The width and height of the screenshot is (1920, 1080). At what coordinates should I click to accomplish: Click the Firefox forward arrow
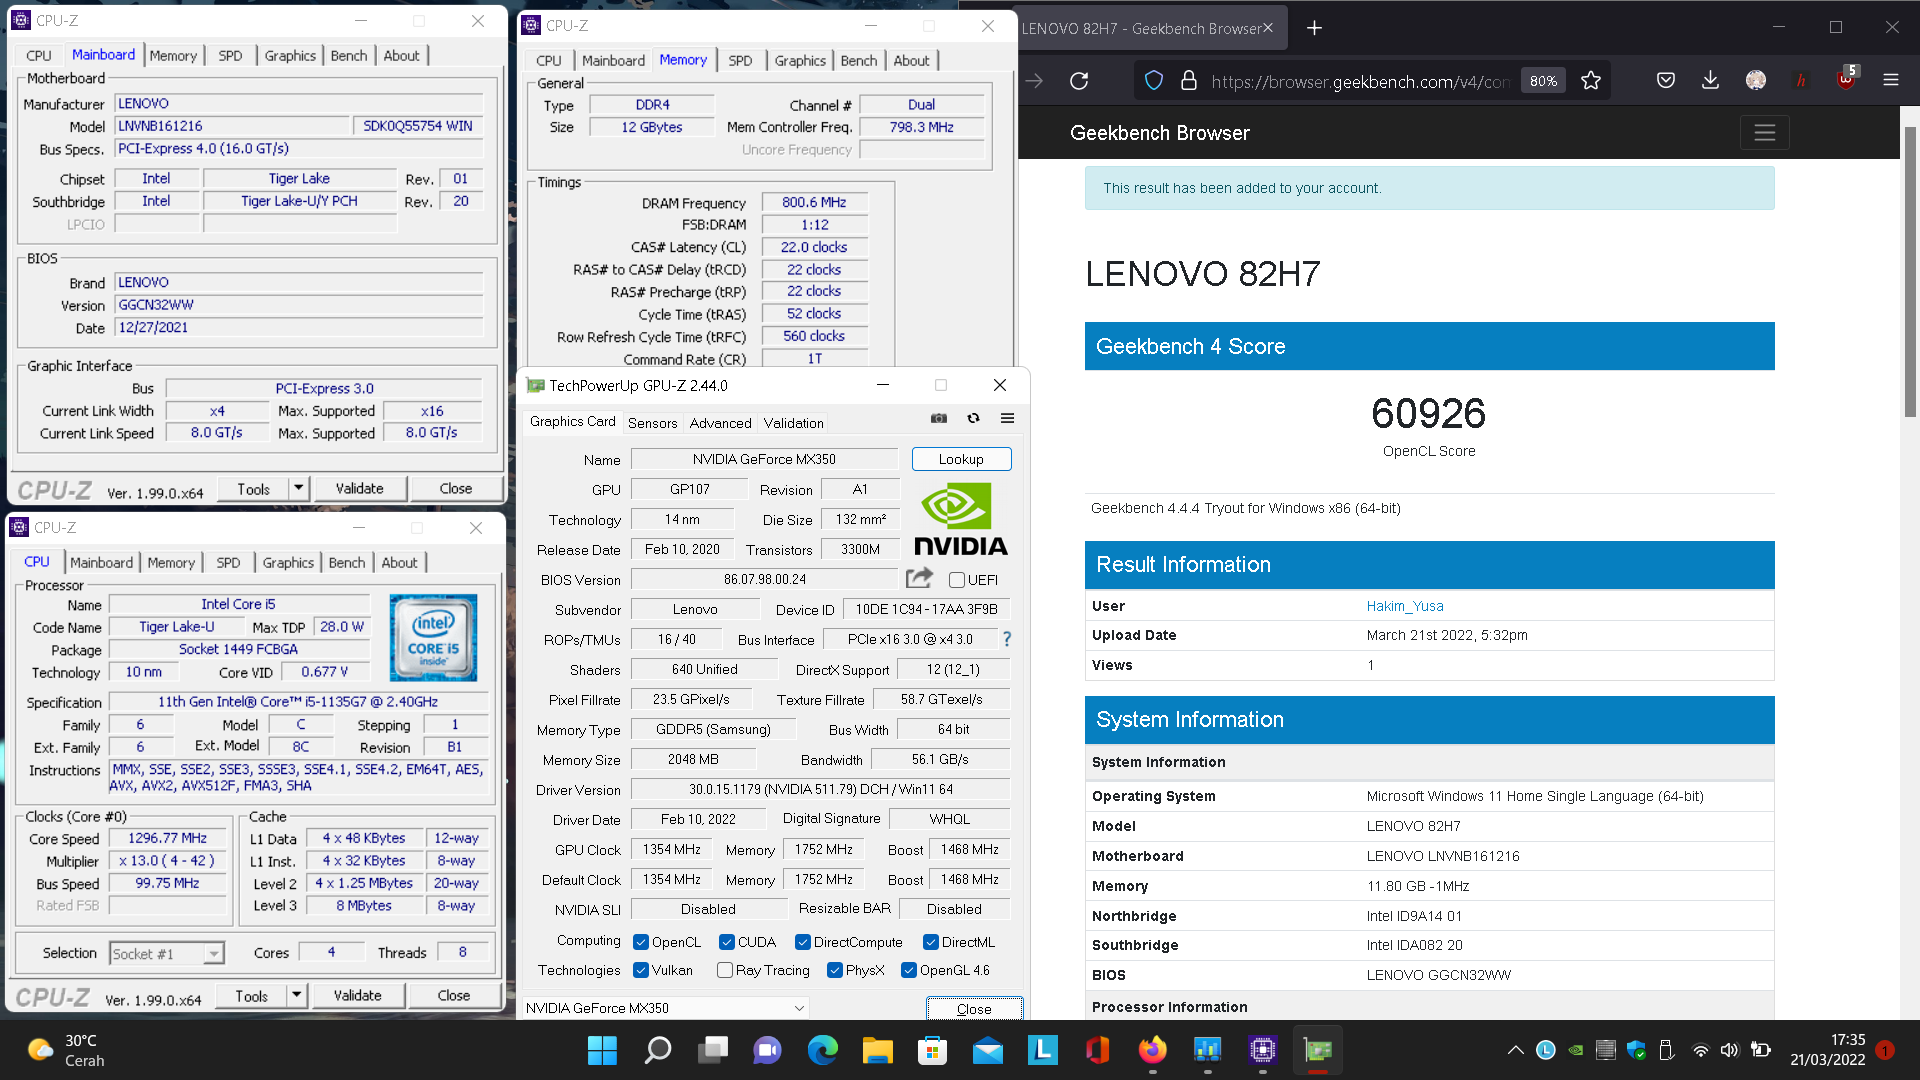click(x=1034, y=81)
